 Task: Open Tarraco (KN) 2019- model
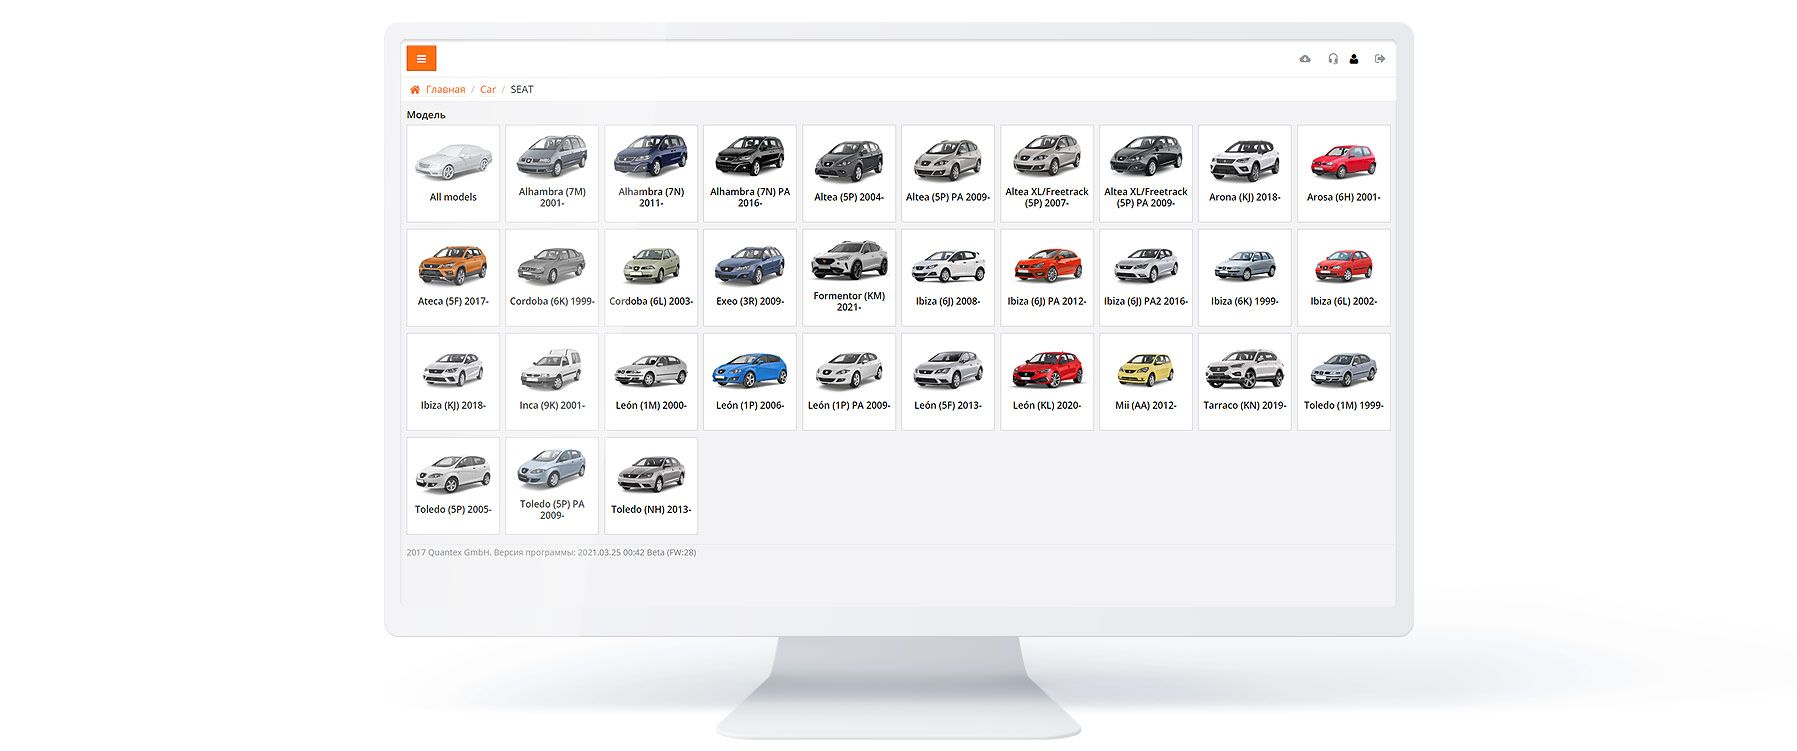point(1244,381)
